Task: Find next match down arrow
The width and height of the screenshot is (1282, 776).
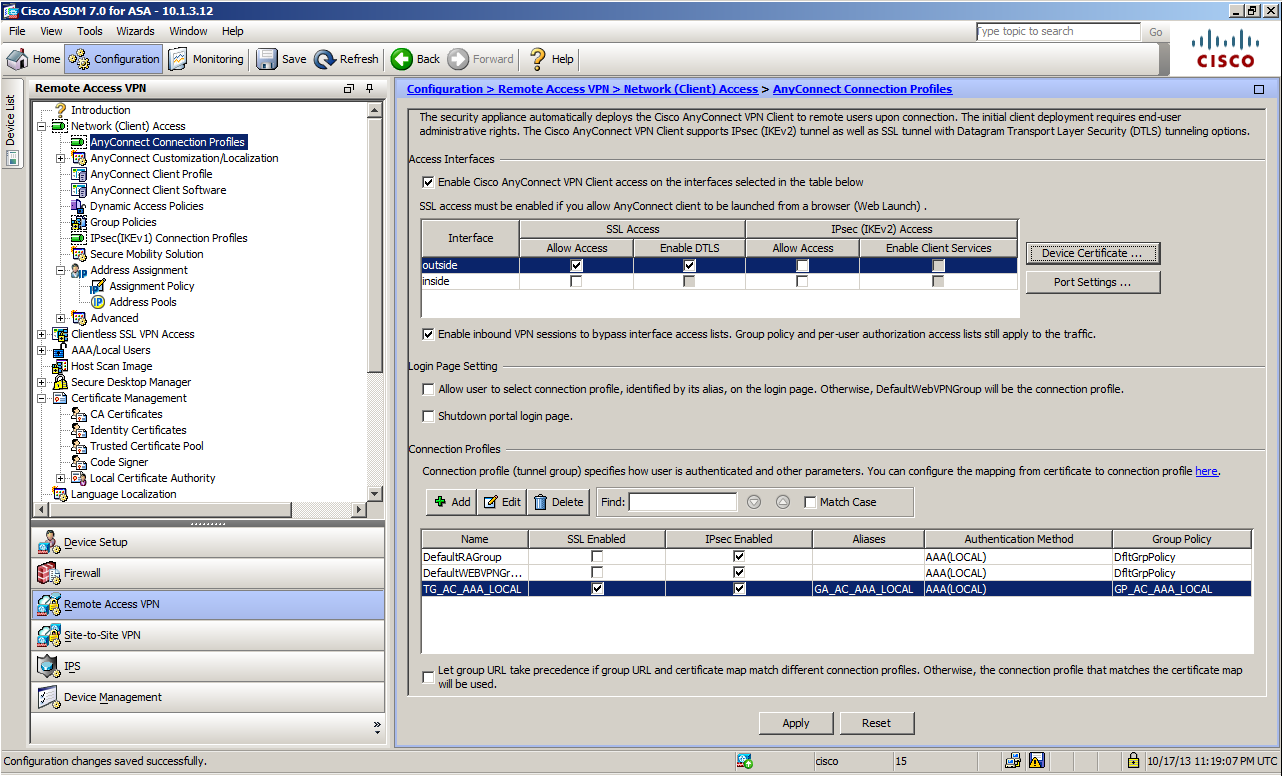Action: 755,502
